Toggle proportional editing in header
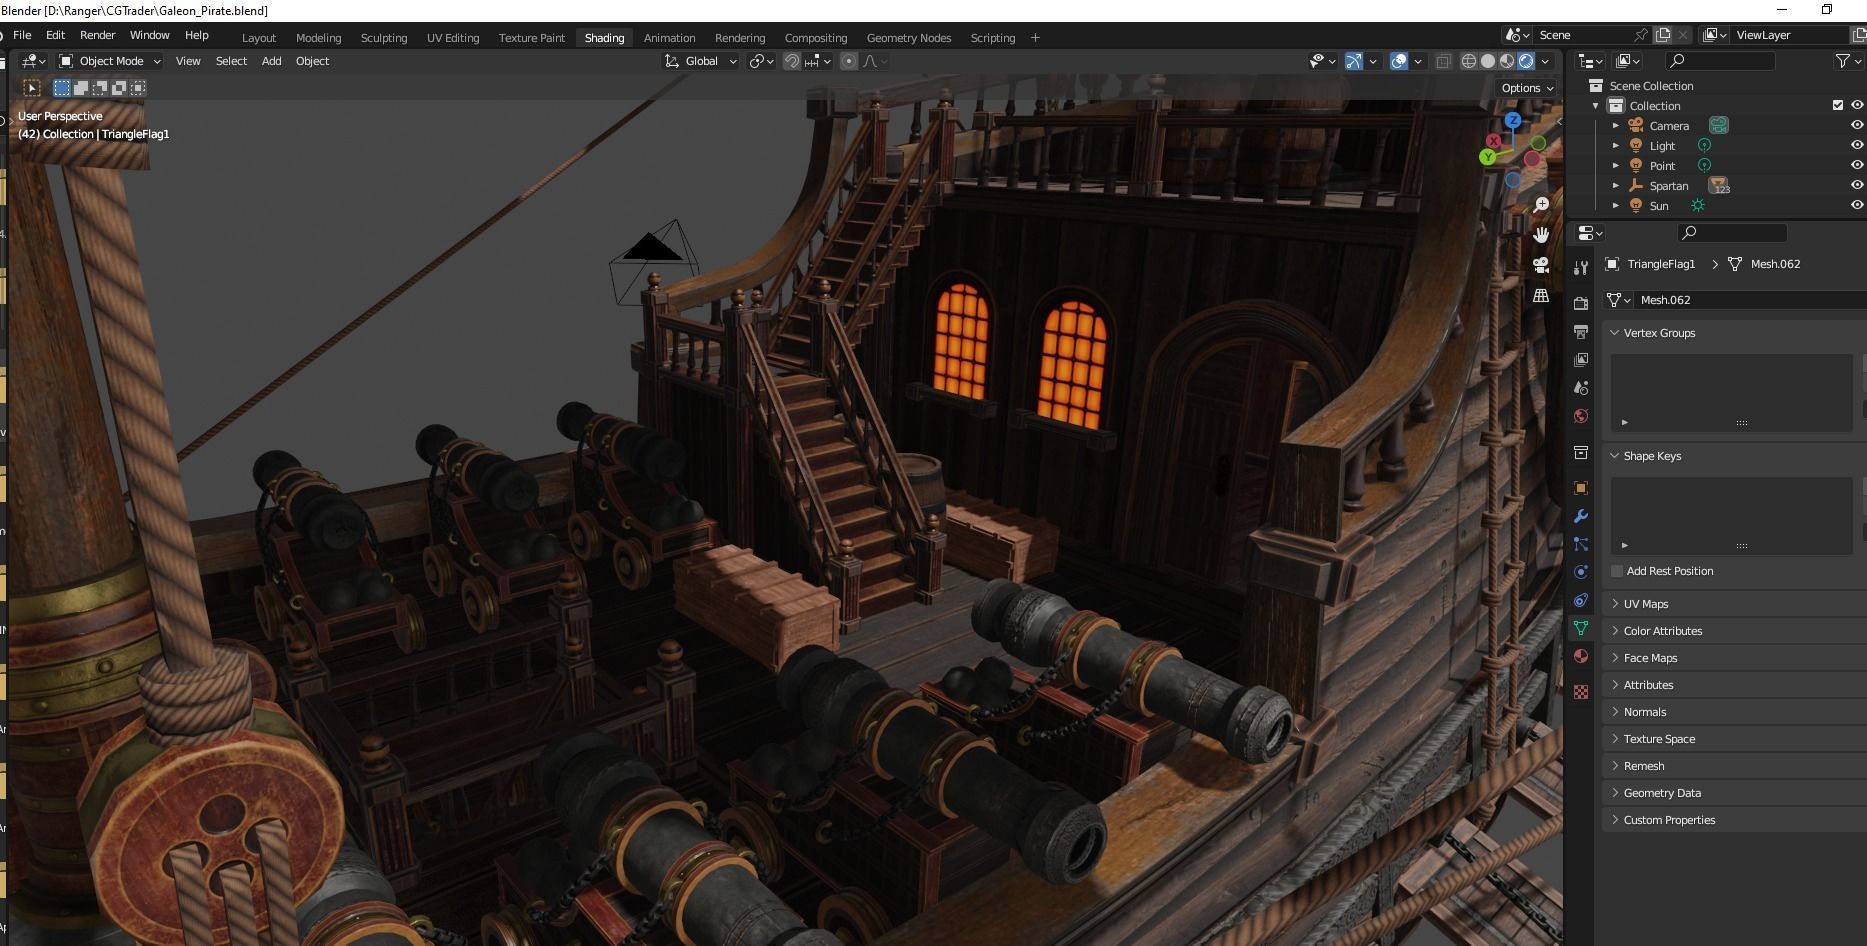 (848, 61)
